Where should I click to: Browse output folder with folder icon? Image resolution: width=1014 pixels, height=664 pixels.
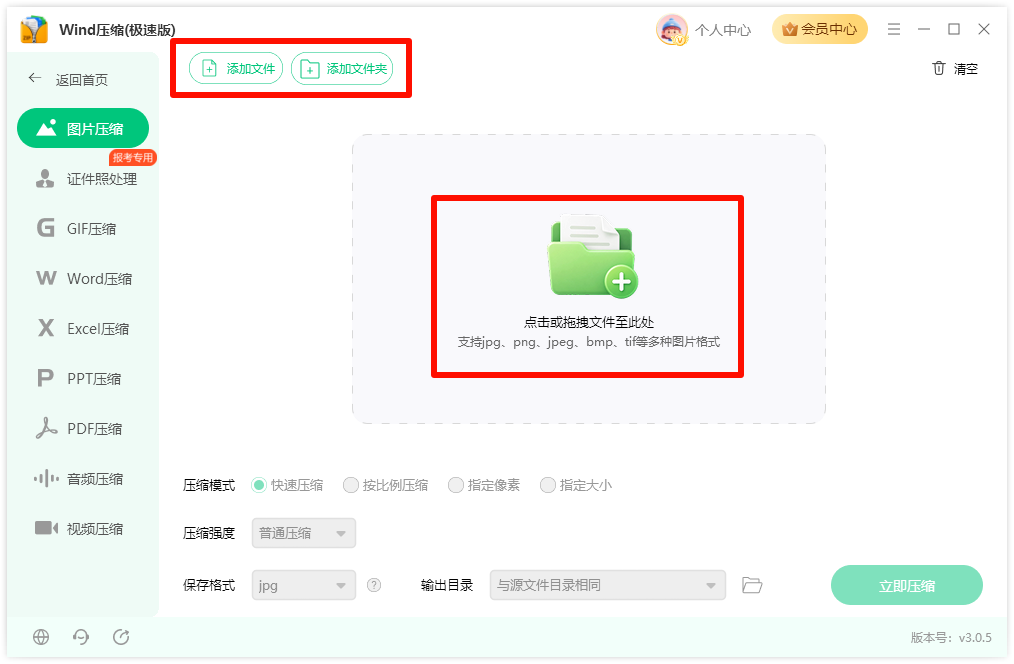(x=751, y=585)
